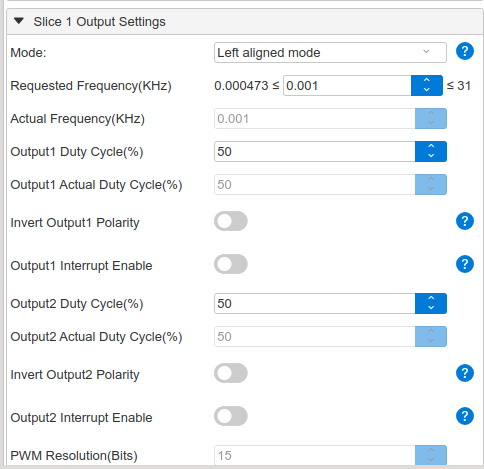Enable Output1 Interrupt Enable switch

pos(231,264)
